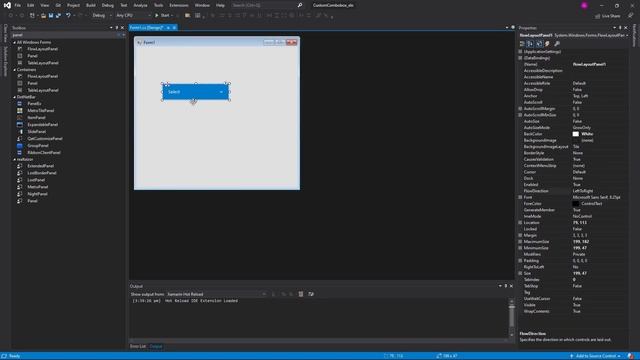Collapse the DotNetBar toolbox group
The height and width of the screenshot is (360, 640).
tap(15, 97)
